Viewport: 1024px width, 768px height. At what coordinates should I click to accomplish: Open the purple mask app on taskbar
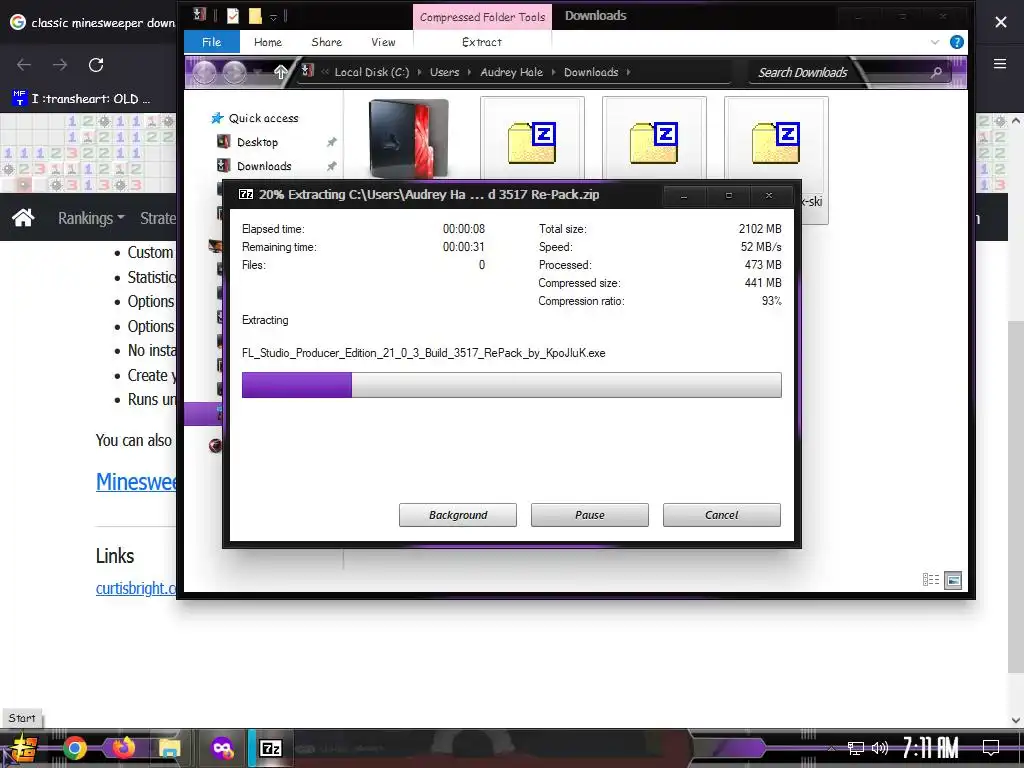tap(223, 748)
